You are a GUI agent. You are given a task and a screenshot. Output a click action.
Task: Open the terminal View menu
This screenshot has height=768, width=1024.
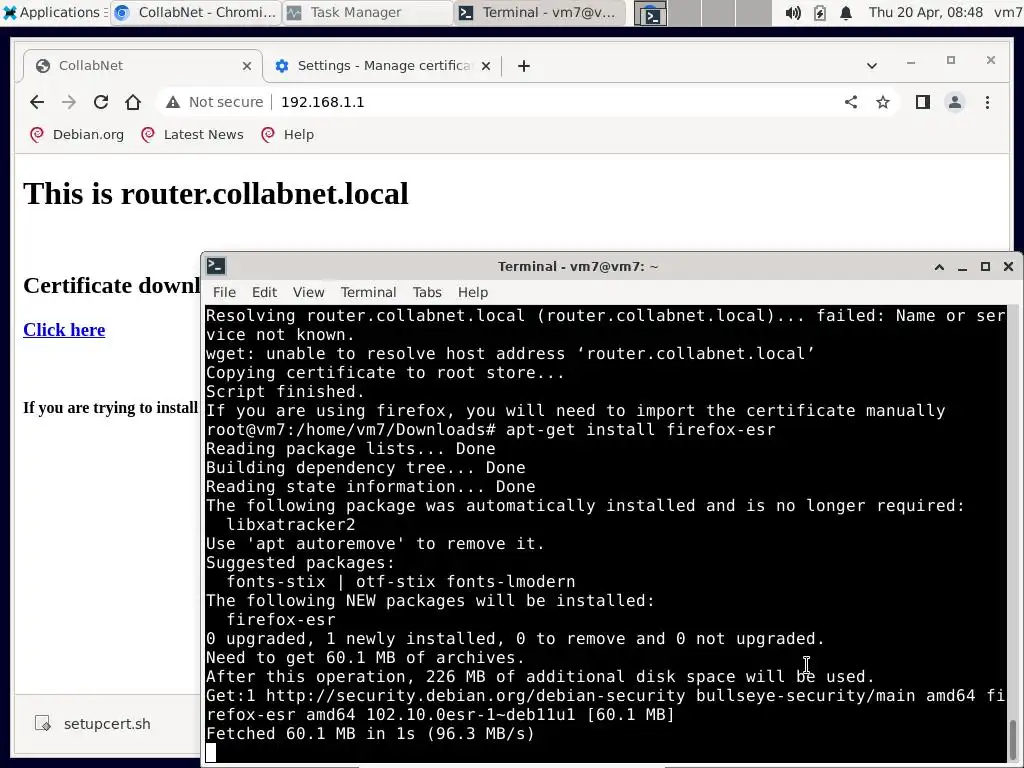click(x=308, y=293)
